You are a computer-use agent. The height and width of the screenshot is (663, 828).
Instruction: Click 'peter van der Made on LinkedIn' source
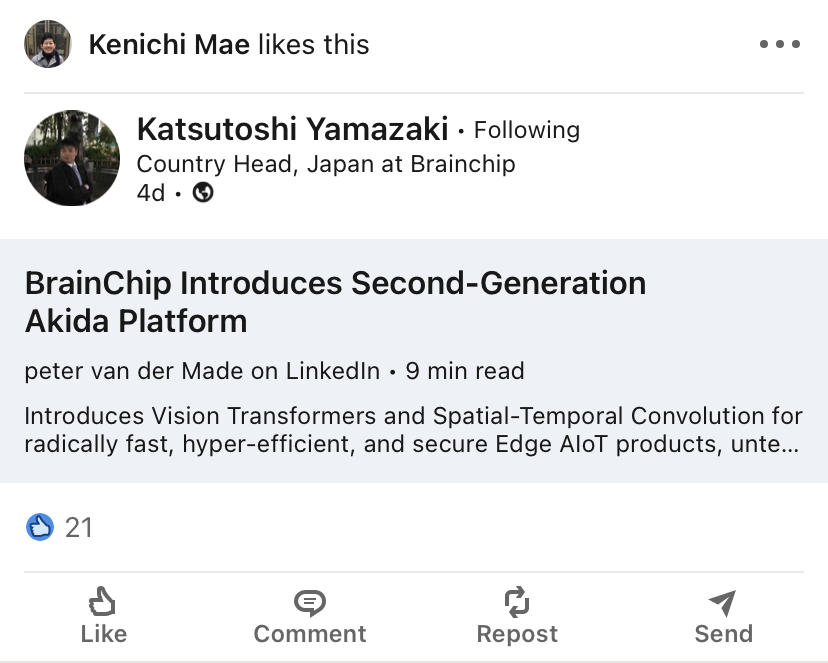point(202,371)
